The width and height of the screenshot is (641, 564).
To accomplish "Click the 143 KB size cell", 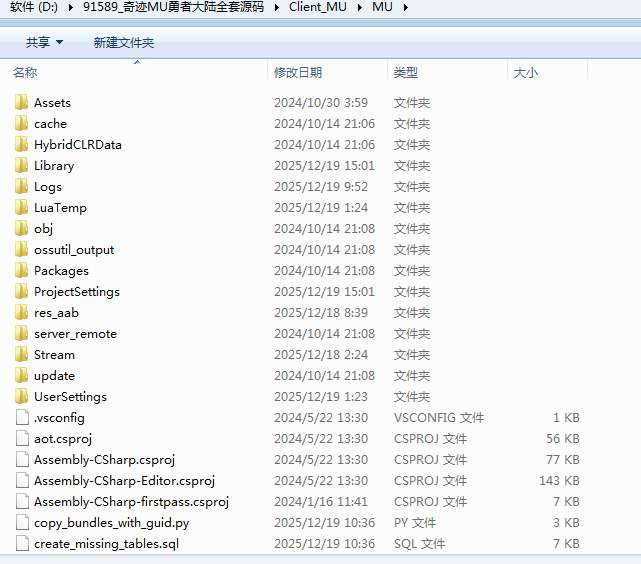I will click(x=559, y=481).
